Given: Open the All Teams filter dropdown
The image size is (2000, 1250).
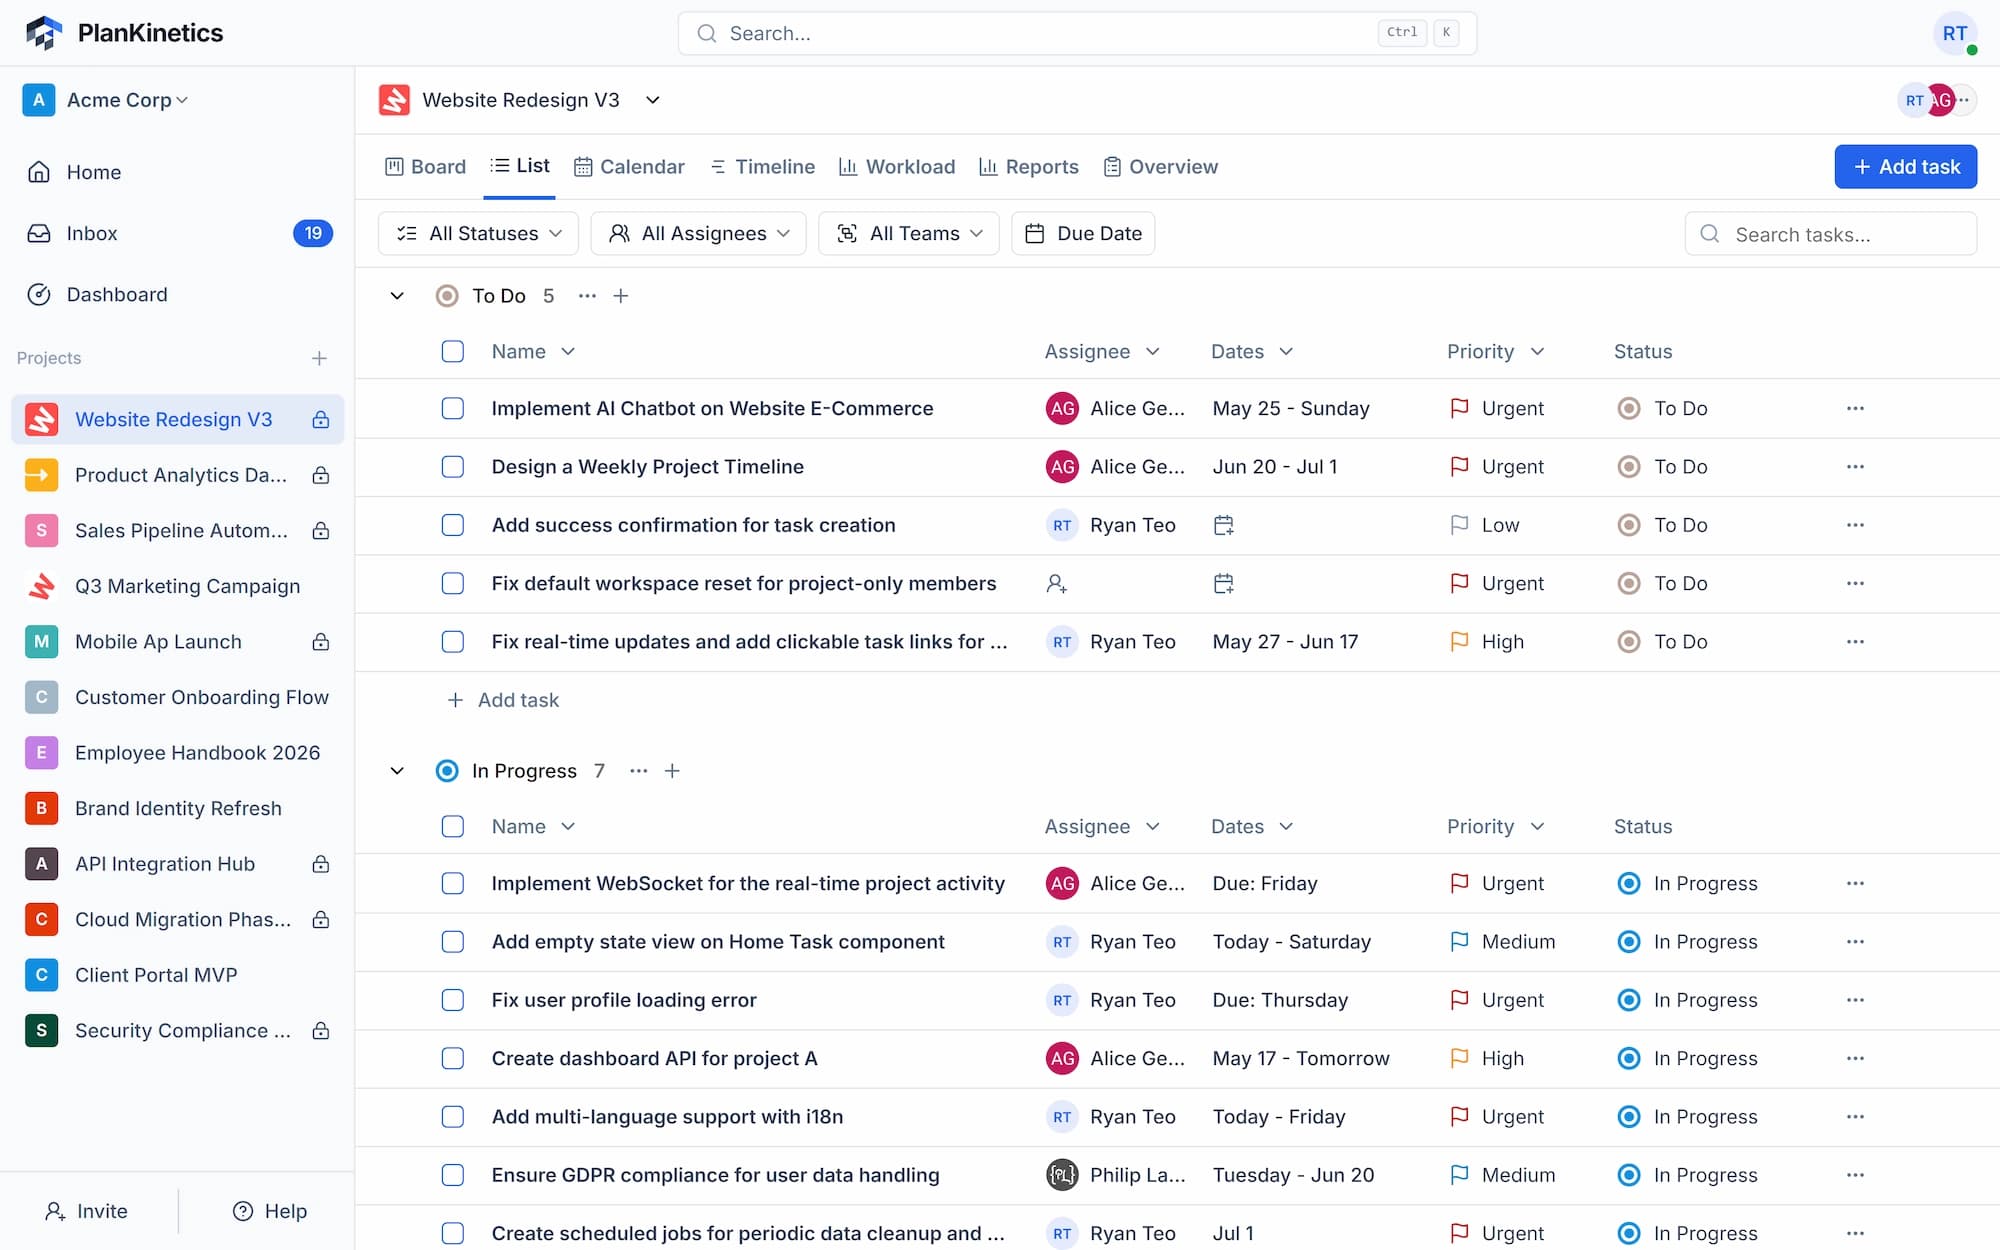Looking at the screenshot, I should 909,233.
